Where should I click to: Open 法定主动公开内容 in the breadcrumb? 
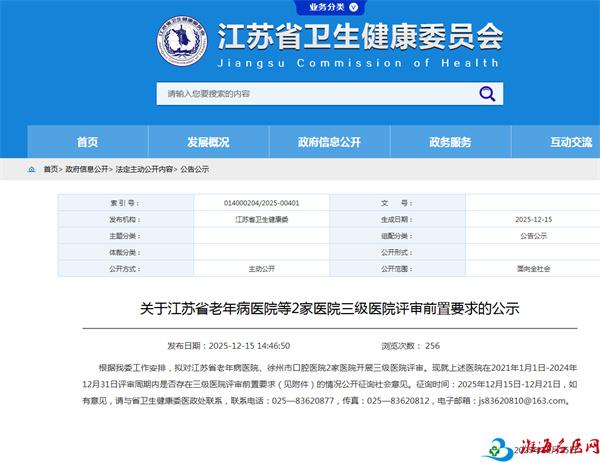point(144,170)
